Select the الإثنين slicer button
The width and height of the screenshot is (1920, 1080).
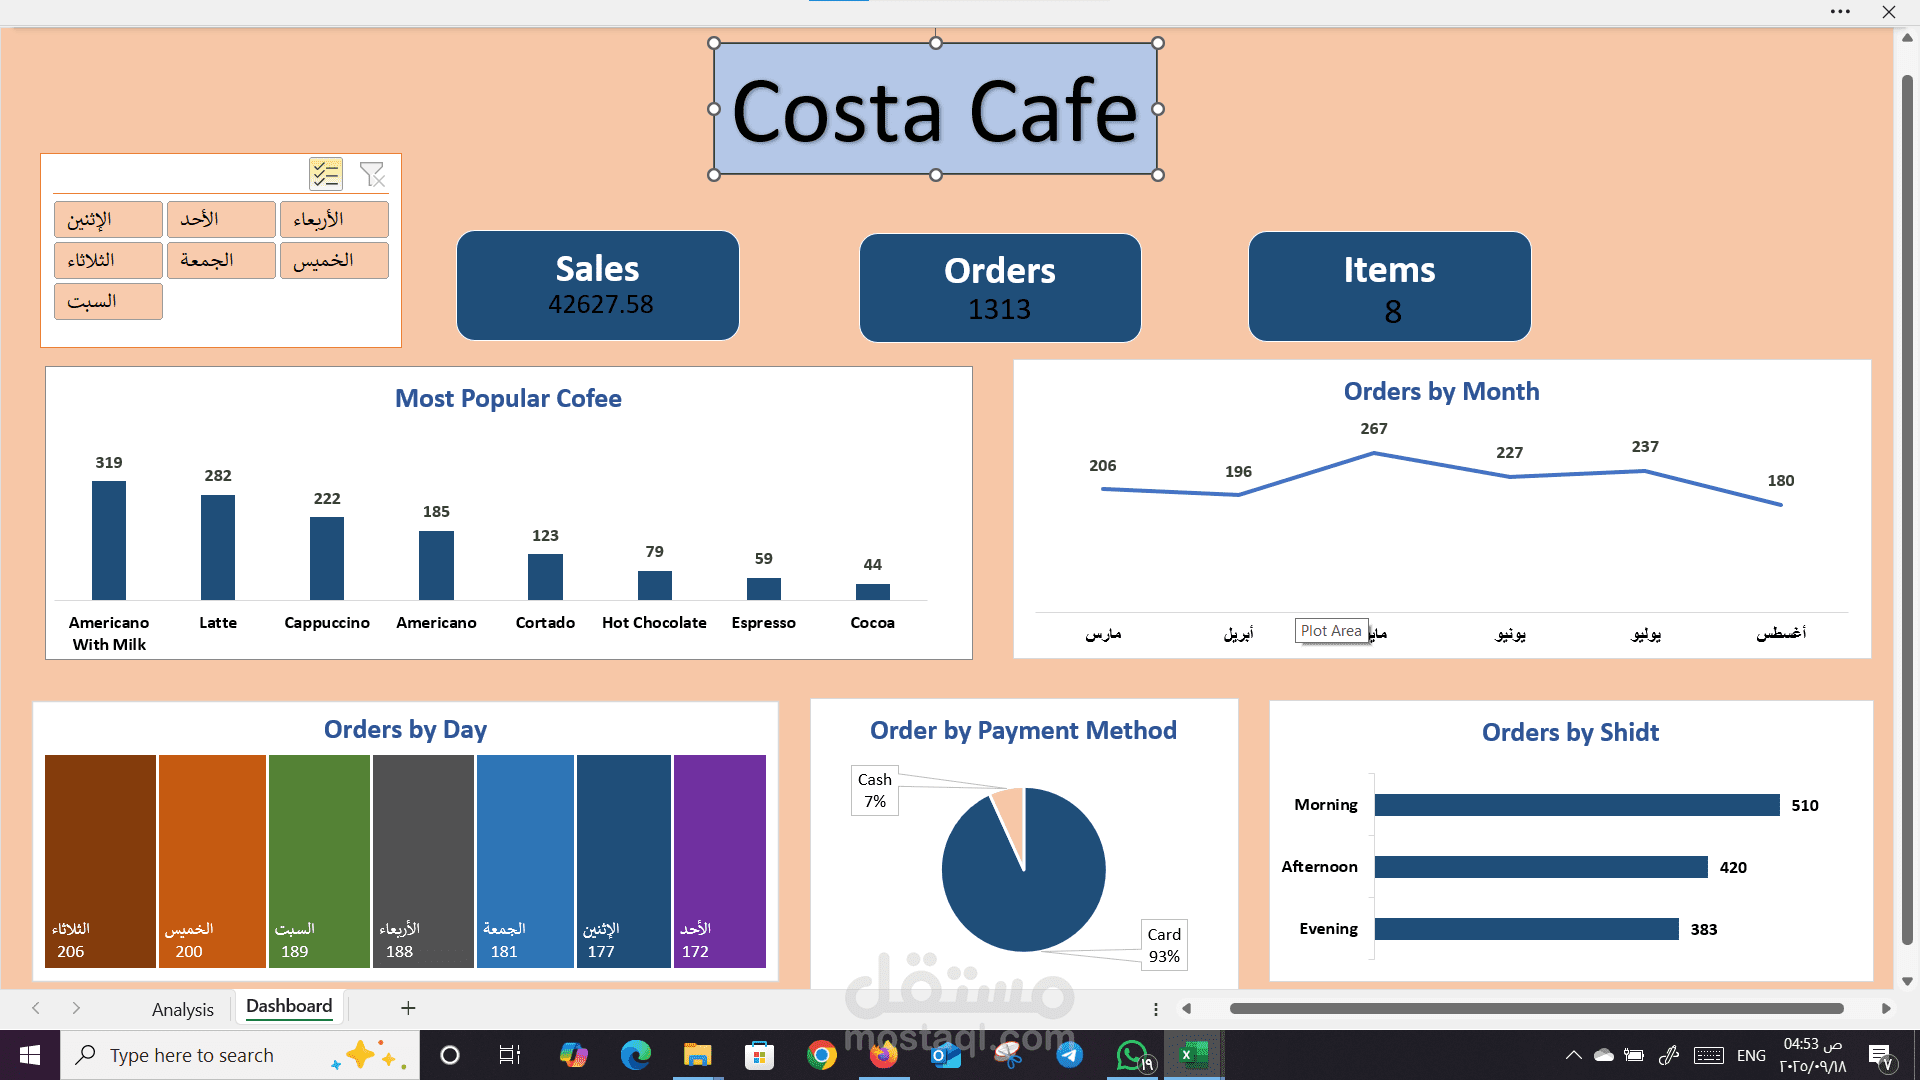pyautogui.click(x=108, y=220)
